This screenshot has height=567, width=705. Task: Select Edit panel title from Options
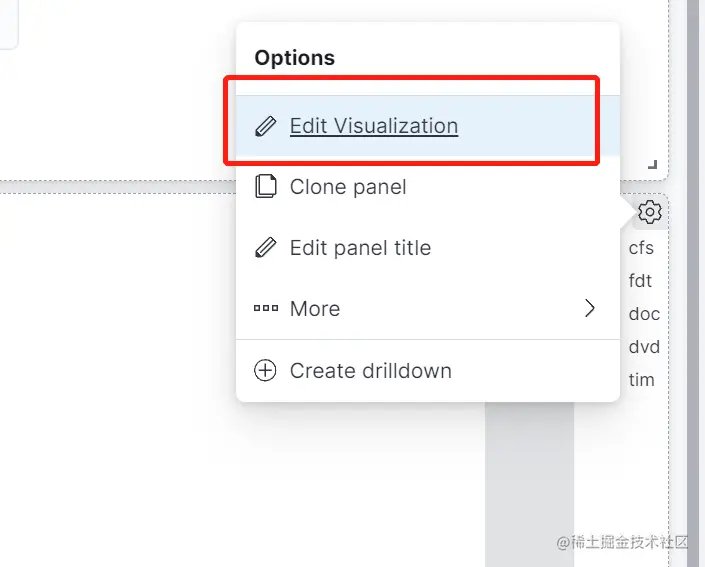click(360, 248)
